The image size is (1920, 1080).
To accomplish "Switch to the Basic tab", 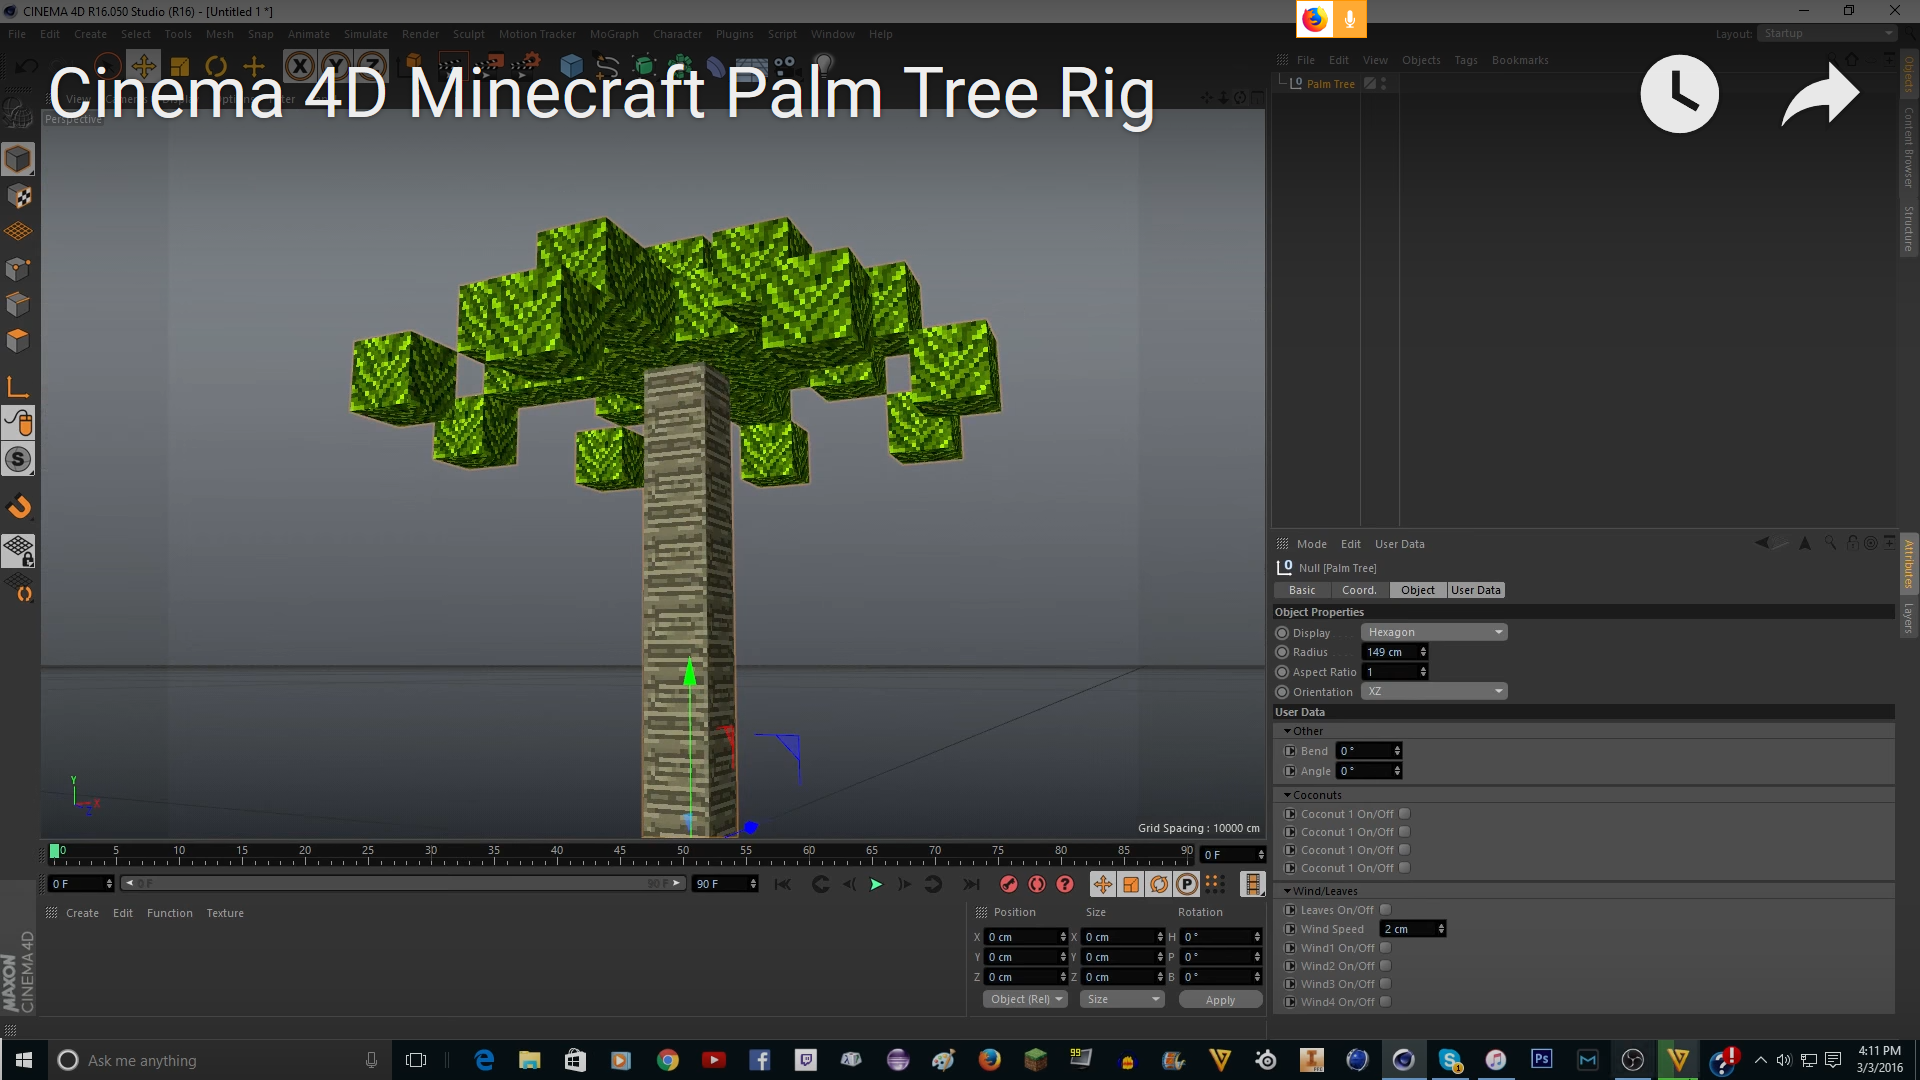I will pyautogui.click(x=1302, y=590).
